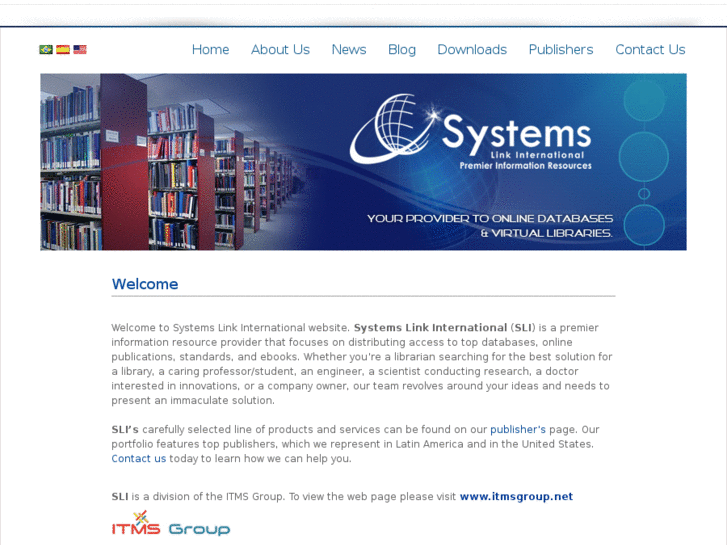Switch site language via US flag

coord(80,49)
